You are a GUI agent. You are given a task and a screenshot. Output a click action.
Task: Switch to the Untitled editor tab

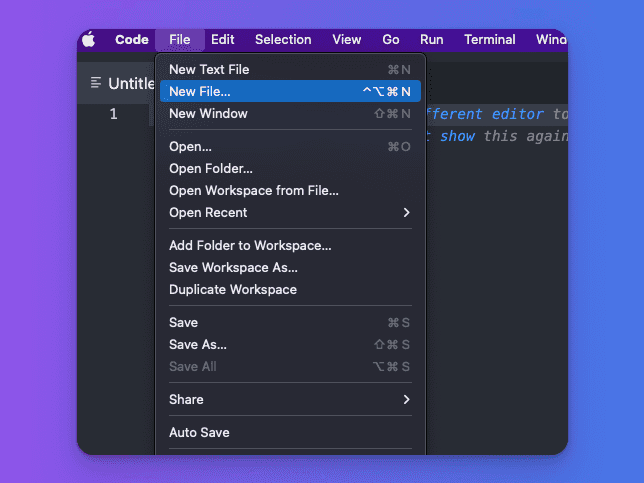click(130, 83)
